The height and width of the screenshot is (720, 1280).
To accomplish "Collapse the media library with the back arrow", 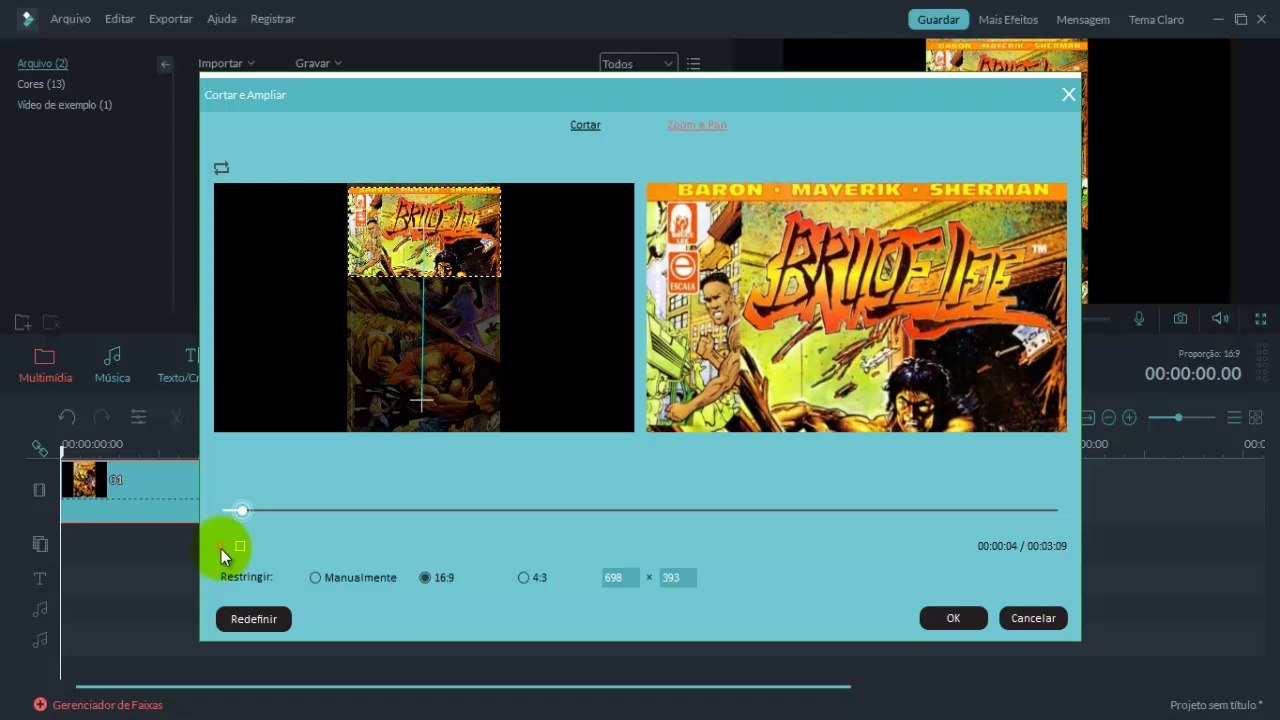I will click(165, 64).
